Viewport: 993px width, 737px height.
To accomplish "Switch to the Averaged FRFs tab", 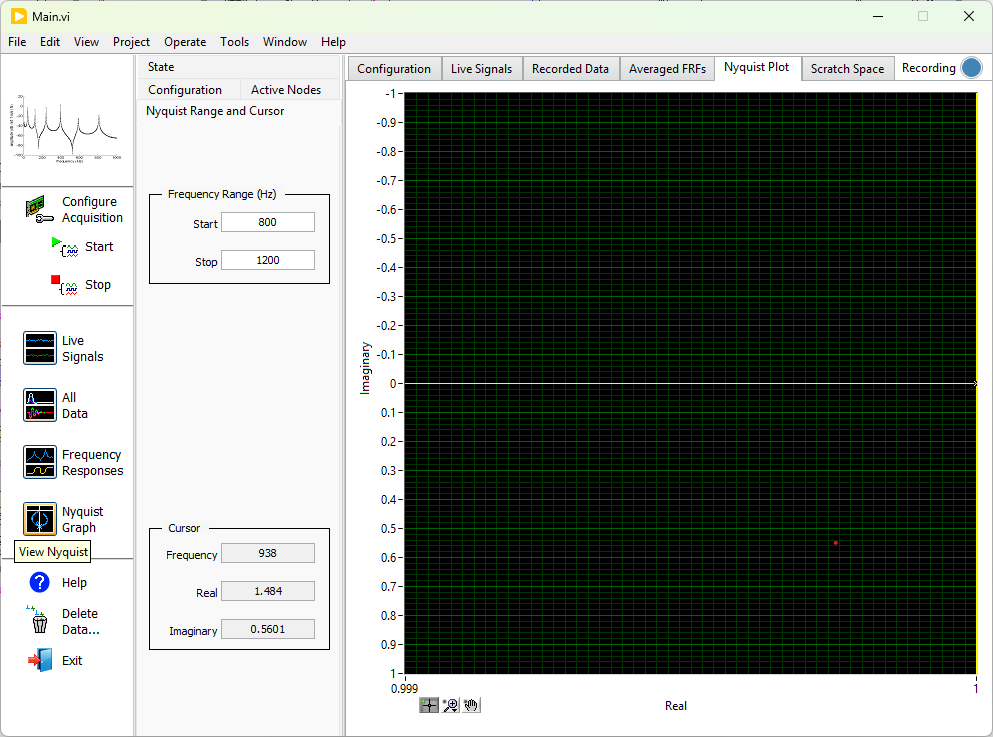I will 667,68.
